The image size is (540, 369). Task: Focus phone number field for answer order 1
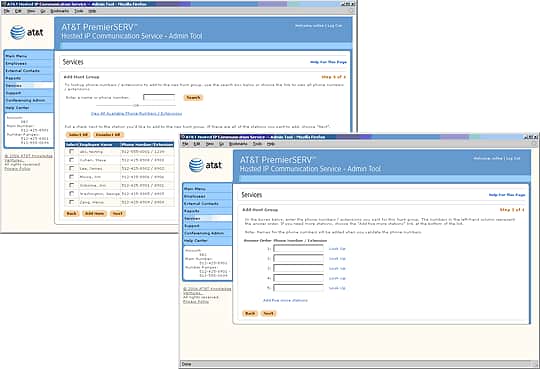[299, 248]
